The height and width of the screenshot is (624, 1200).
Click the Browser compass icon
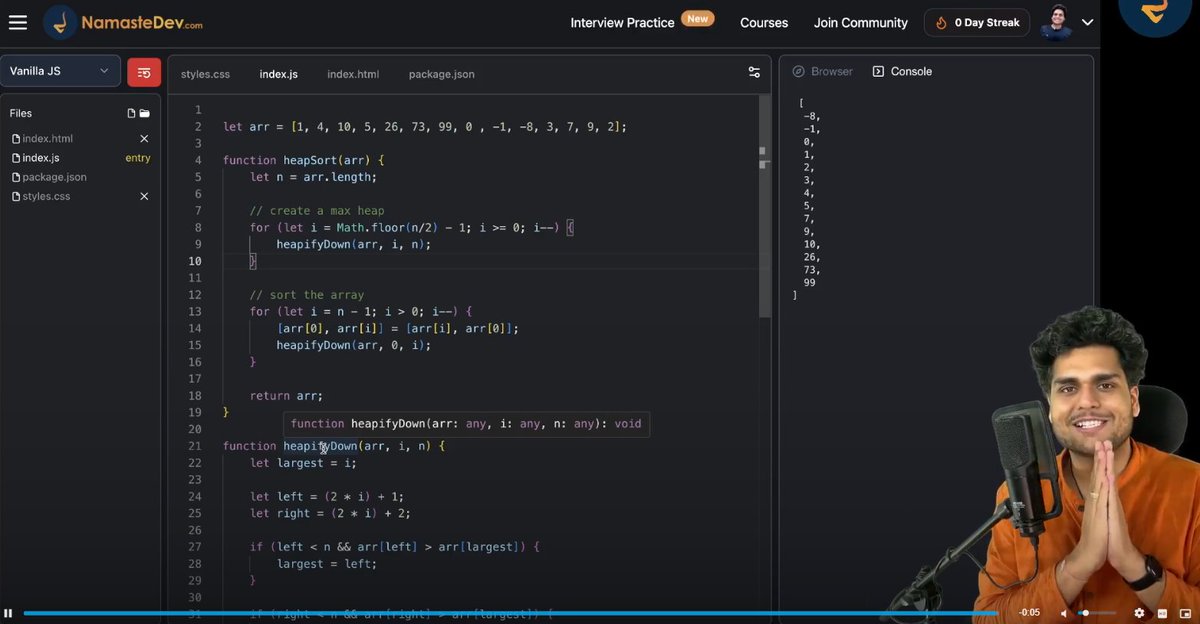pyautogui.click(x=798, y=71)
